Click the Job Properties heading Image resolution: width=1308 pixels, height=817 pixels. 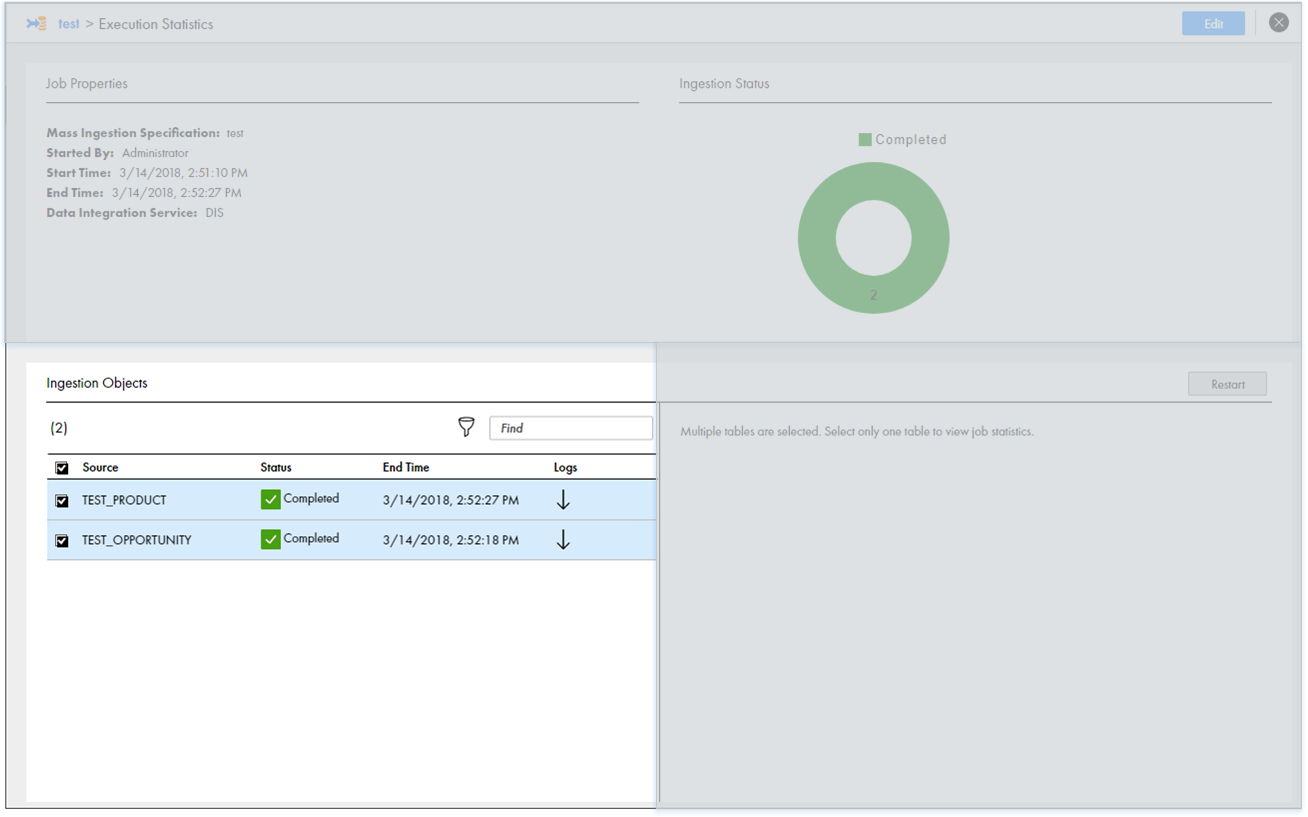[87, 84]
